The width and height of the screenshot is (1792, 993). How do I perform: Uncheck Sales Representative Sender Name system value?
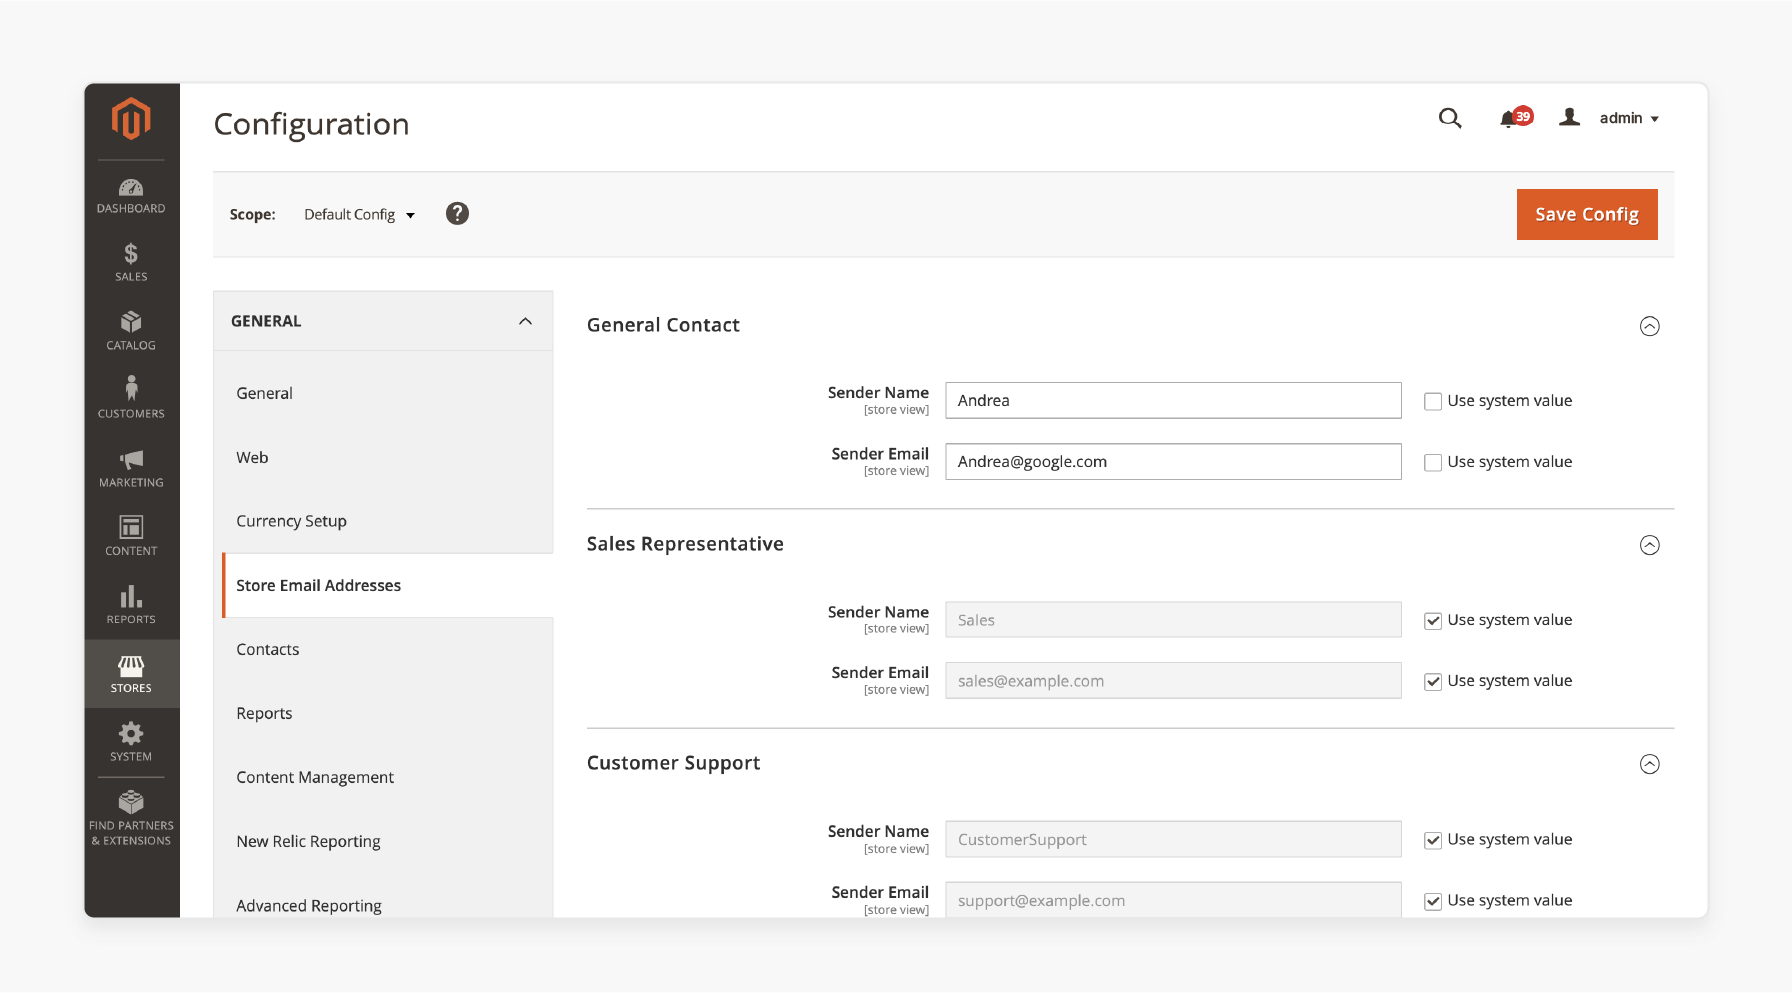click(x=1433, y=620)
